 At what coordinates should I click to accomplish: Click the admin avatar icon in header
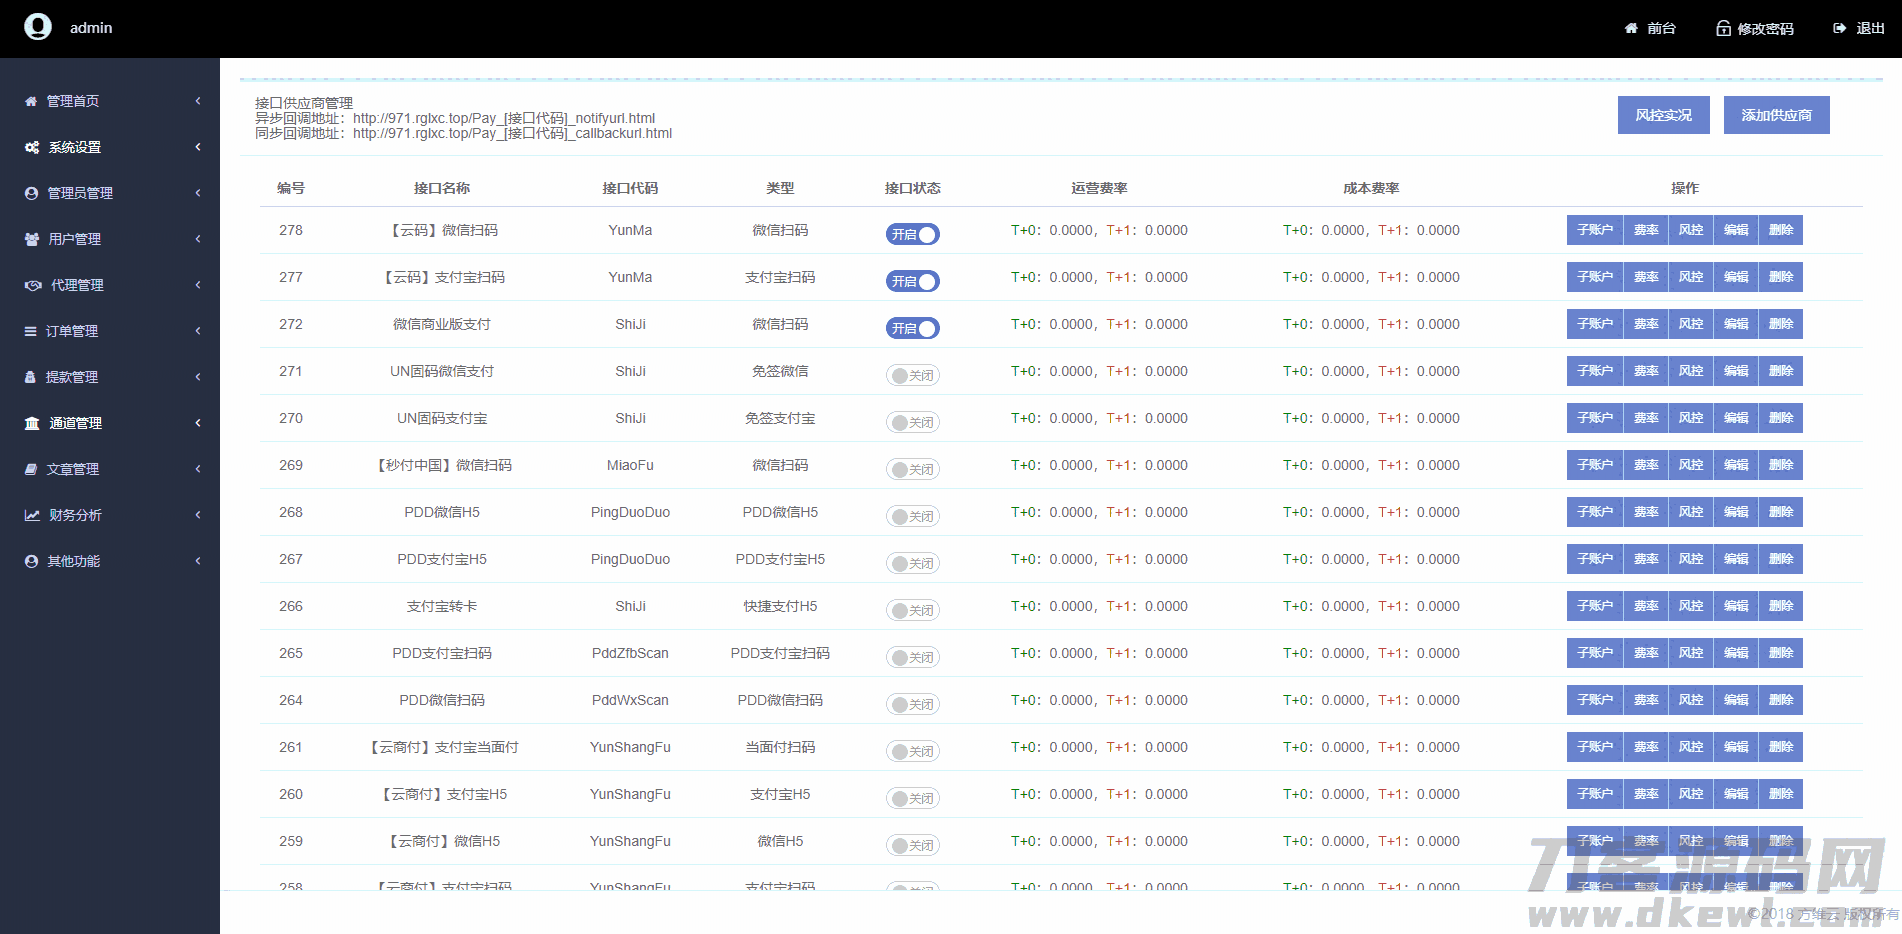[x=38, y=27]
